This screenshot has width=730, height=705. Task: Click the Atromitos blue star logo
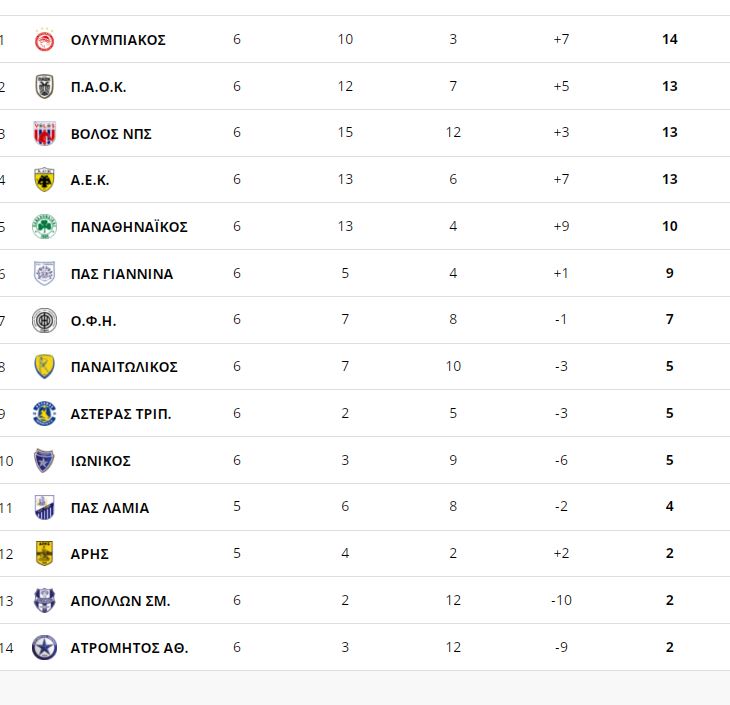point(44,648)
